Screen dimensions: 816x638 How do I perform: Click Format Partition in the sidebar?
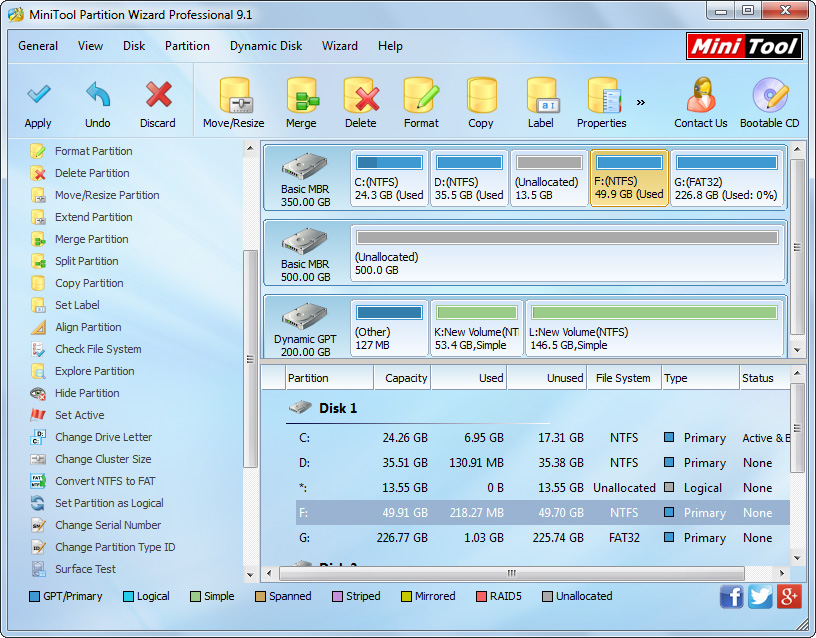(x=94, y=151)
